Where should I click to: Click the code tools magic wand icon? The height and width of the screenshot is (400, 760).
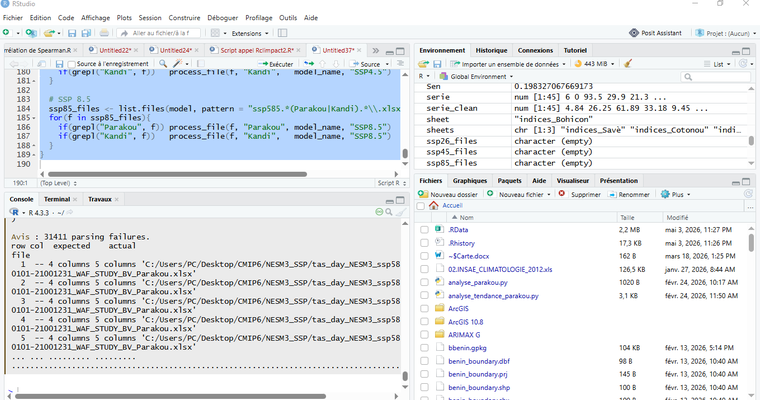[178, 64]
